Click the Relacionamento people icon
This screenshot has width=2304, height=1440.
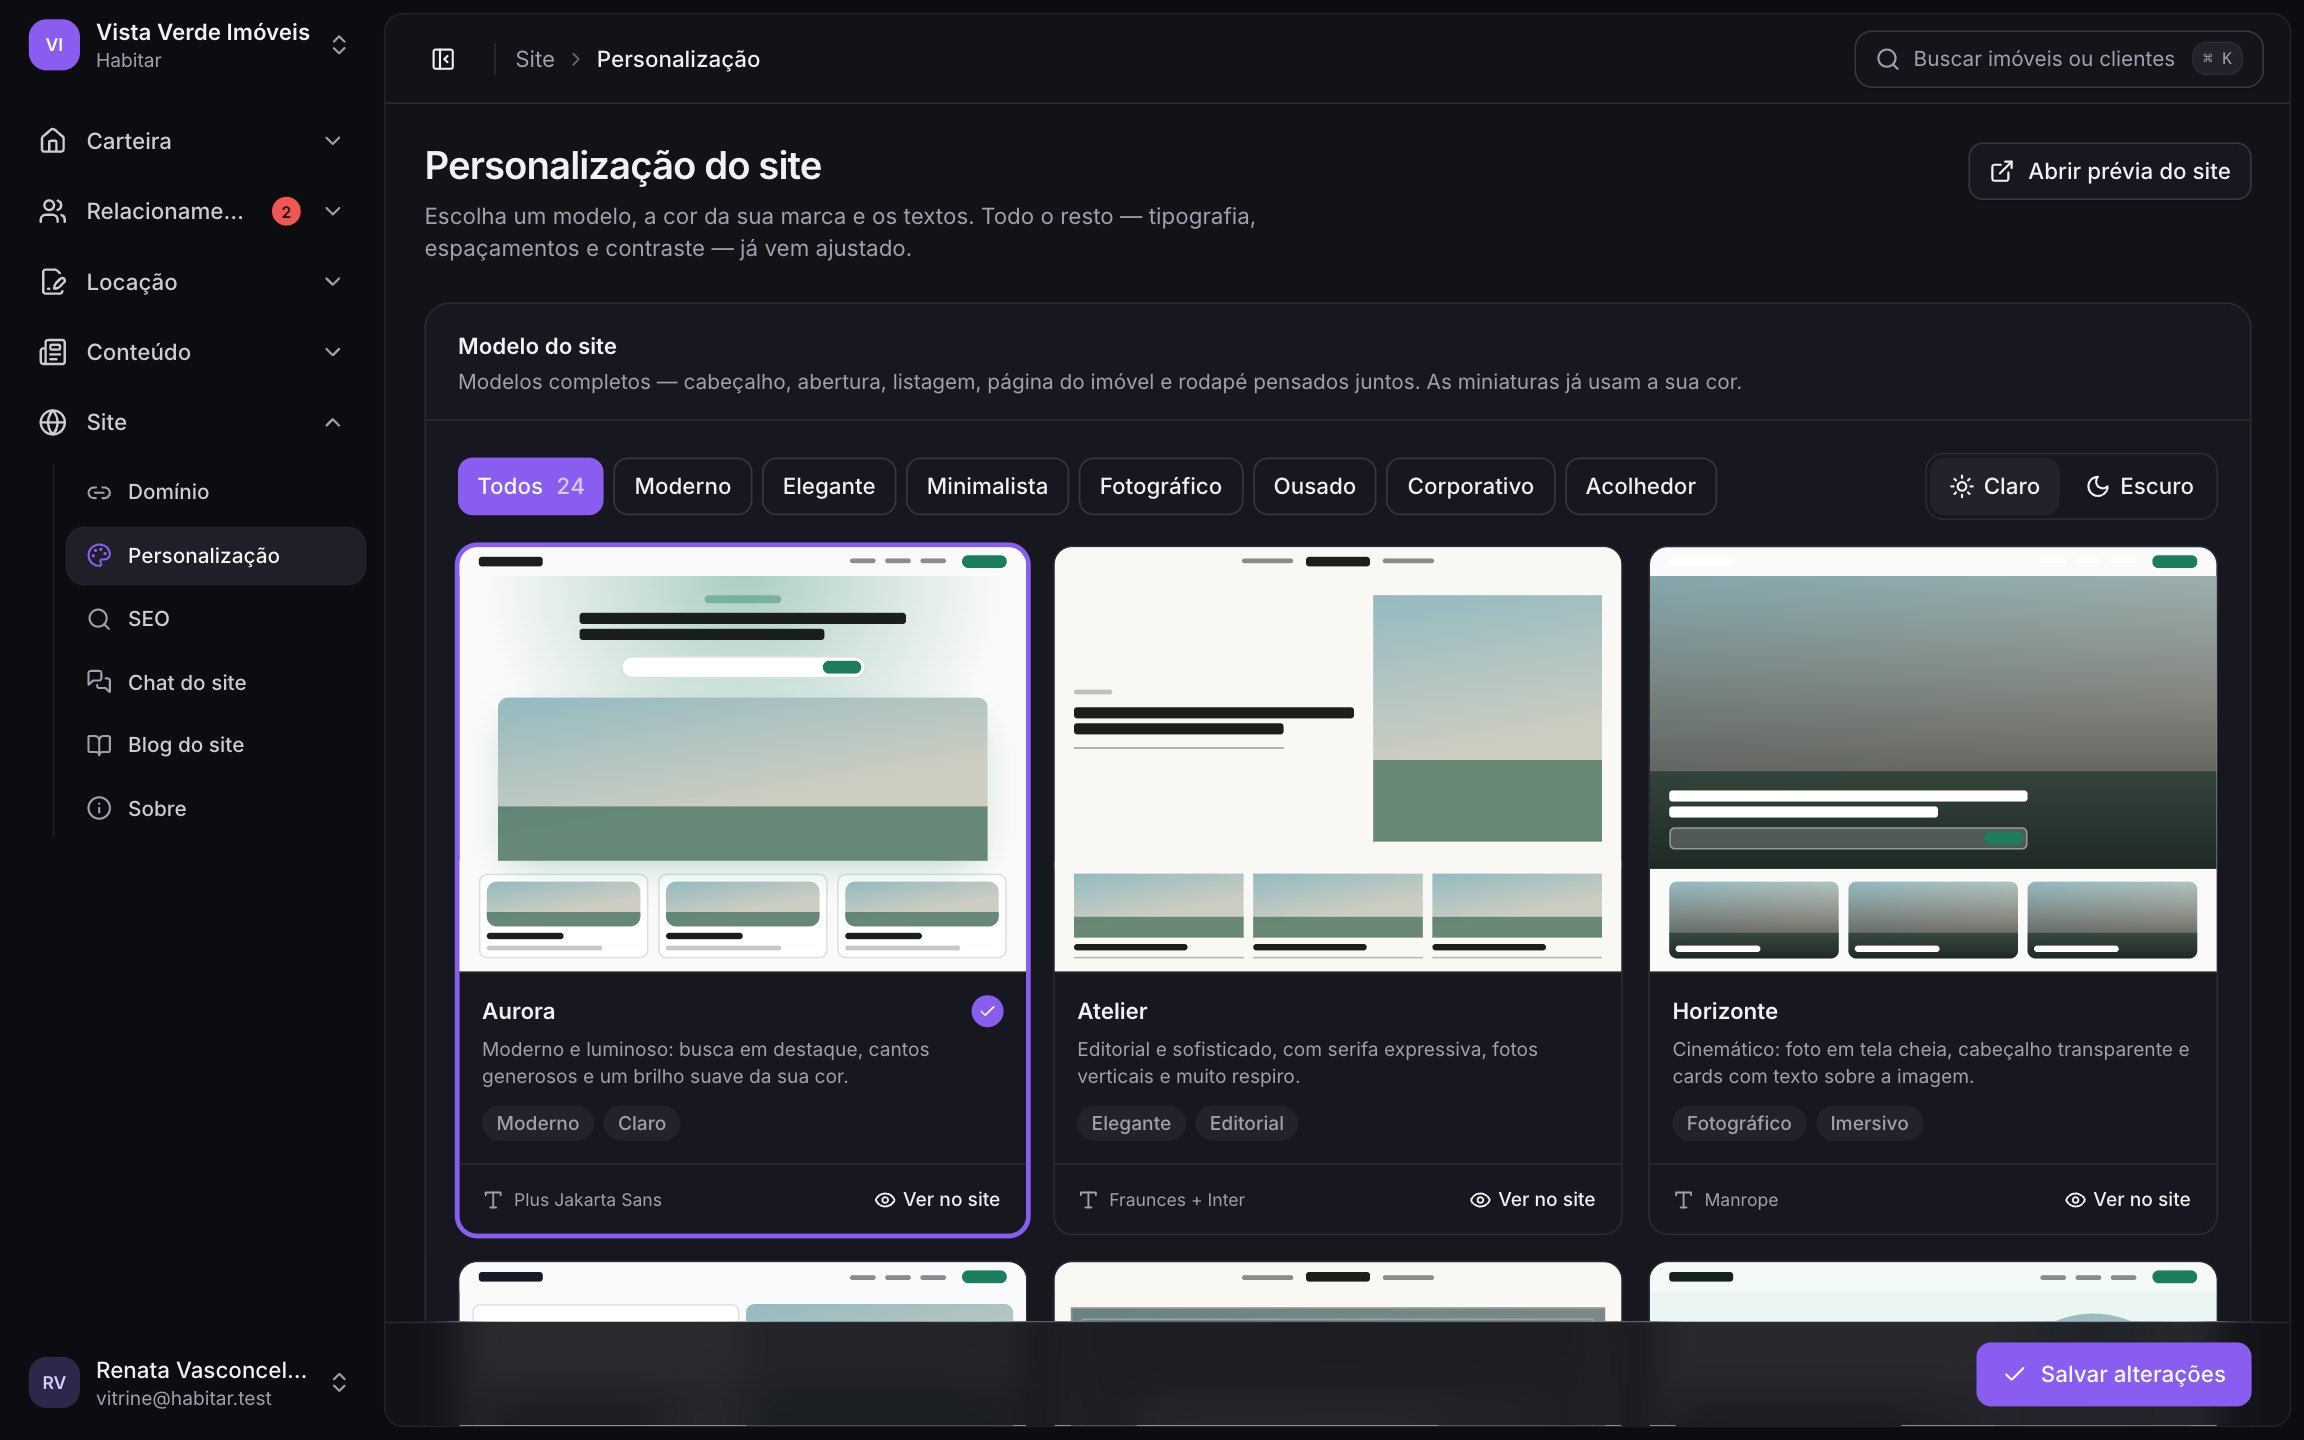(53, 211)
